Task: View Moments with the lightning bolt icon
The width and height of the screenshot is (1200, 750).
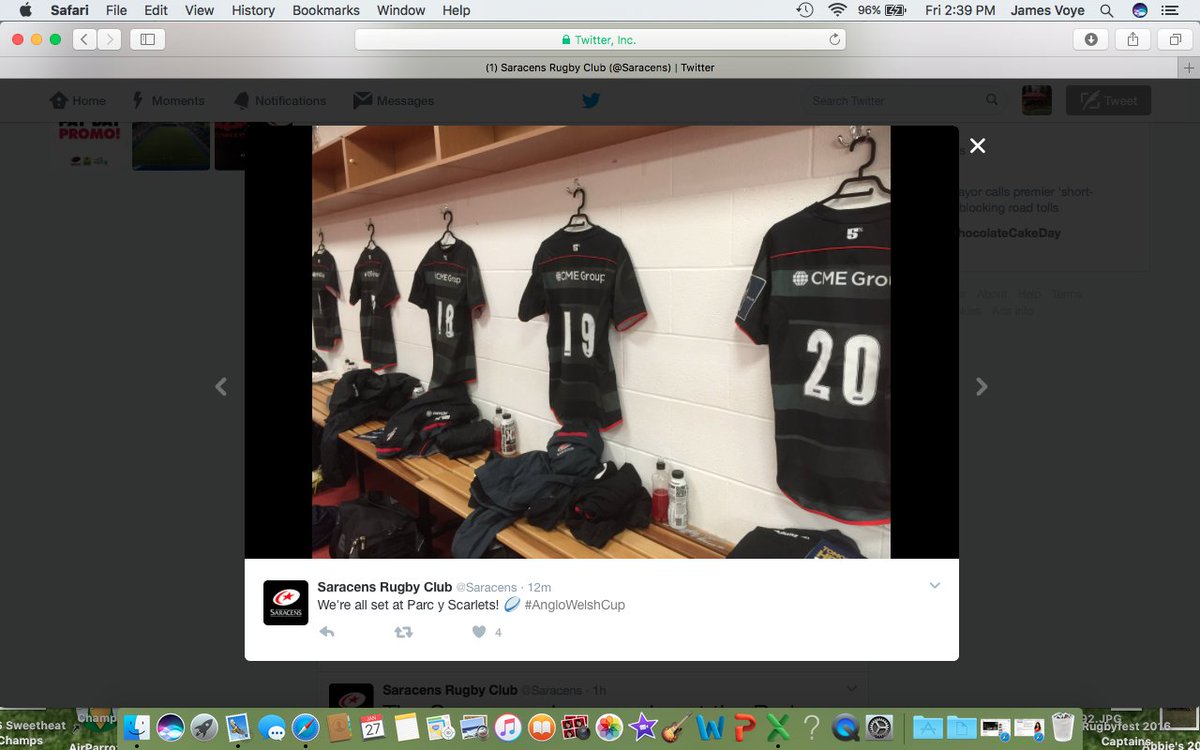Action: (168, 100)
